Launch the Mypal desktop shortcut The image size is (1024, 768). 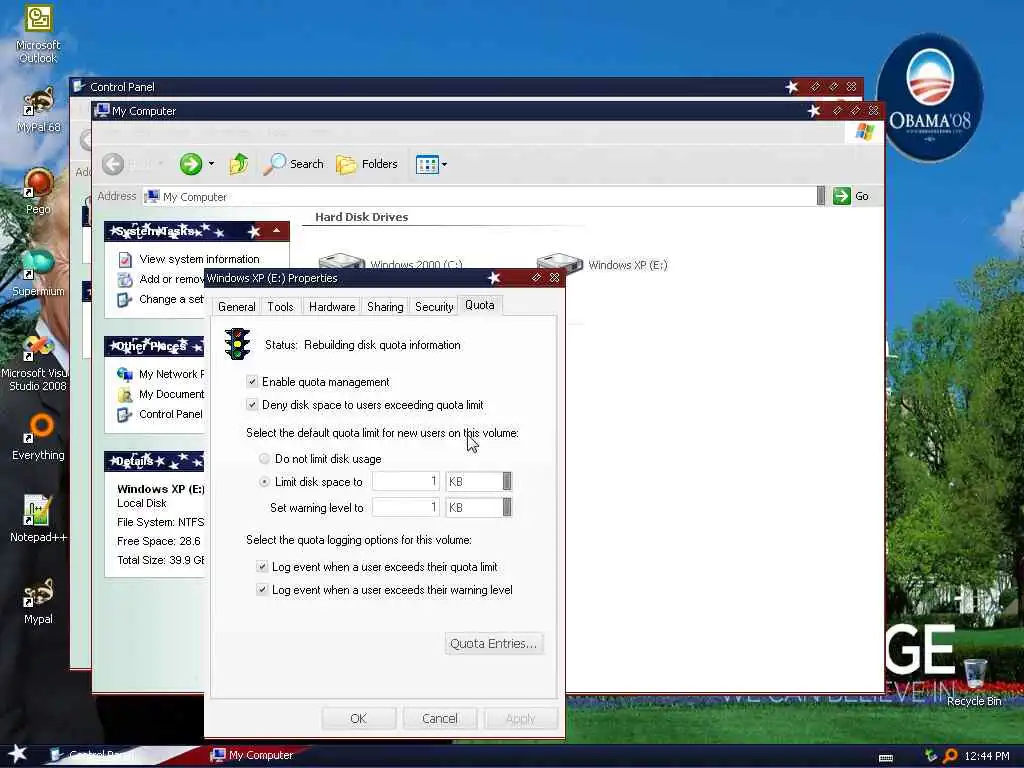point(38,601)
